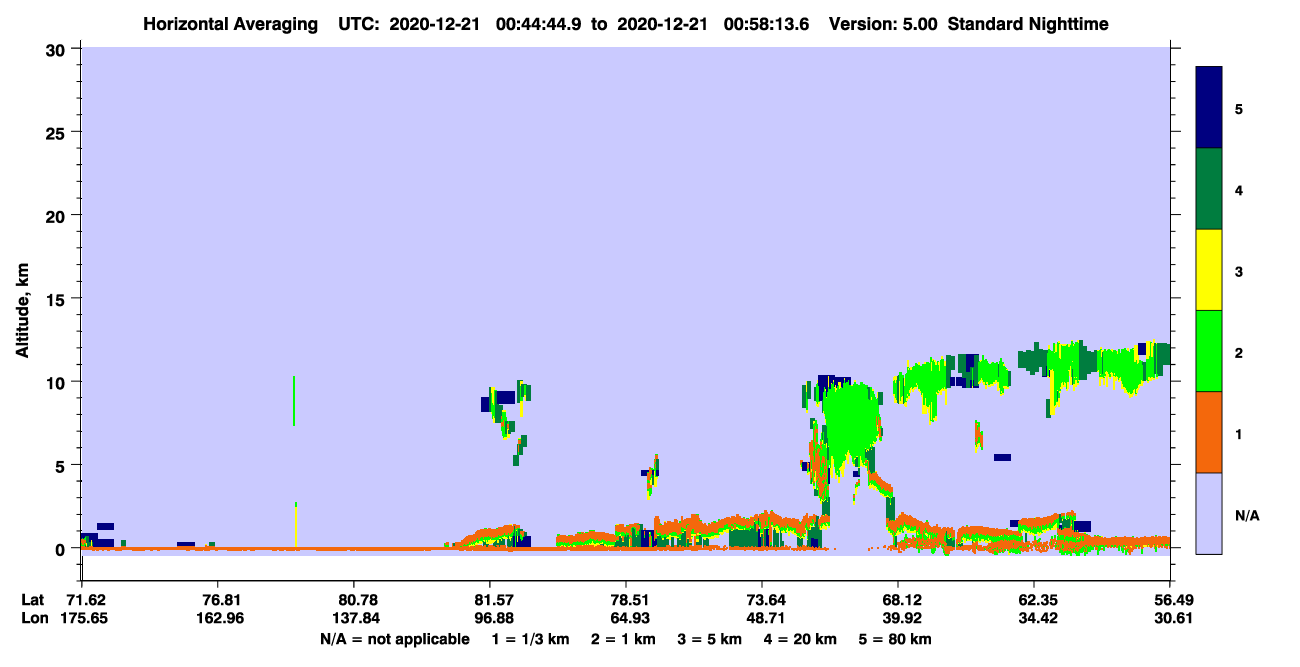
Task: Click the '4 = 20 km' legend entry
Action: click(x=799, y=639)
